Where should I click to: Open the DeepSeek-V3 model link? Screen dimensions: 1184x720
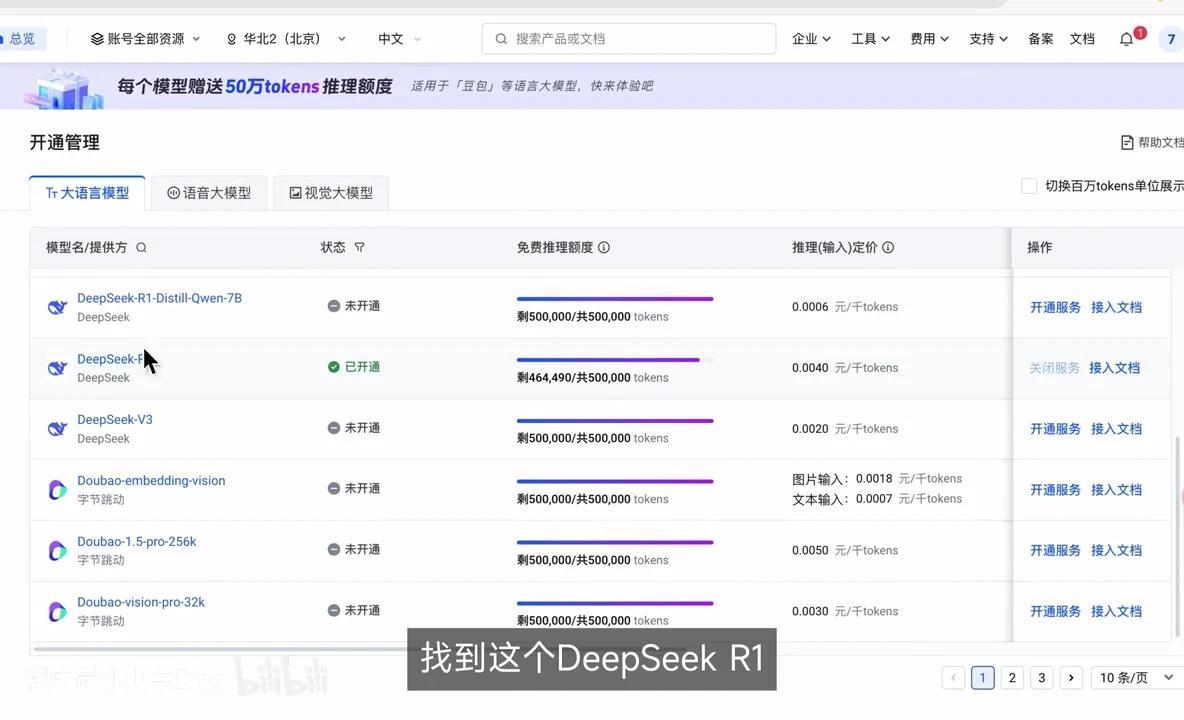(115, 420)
